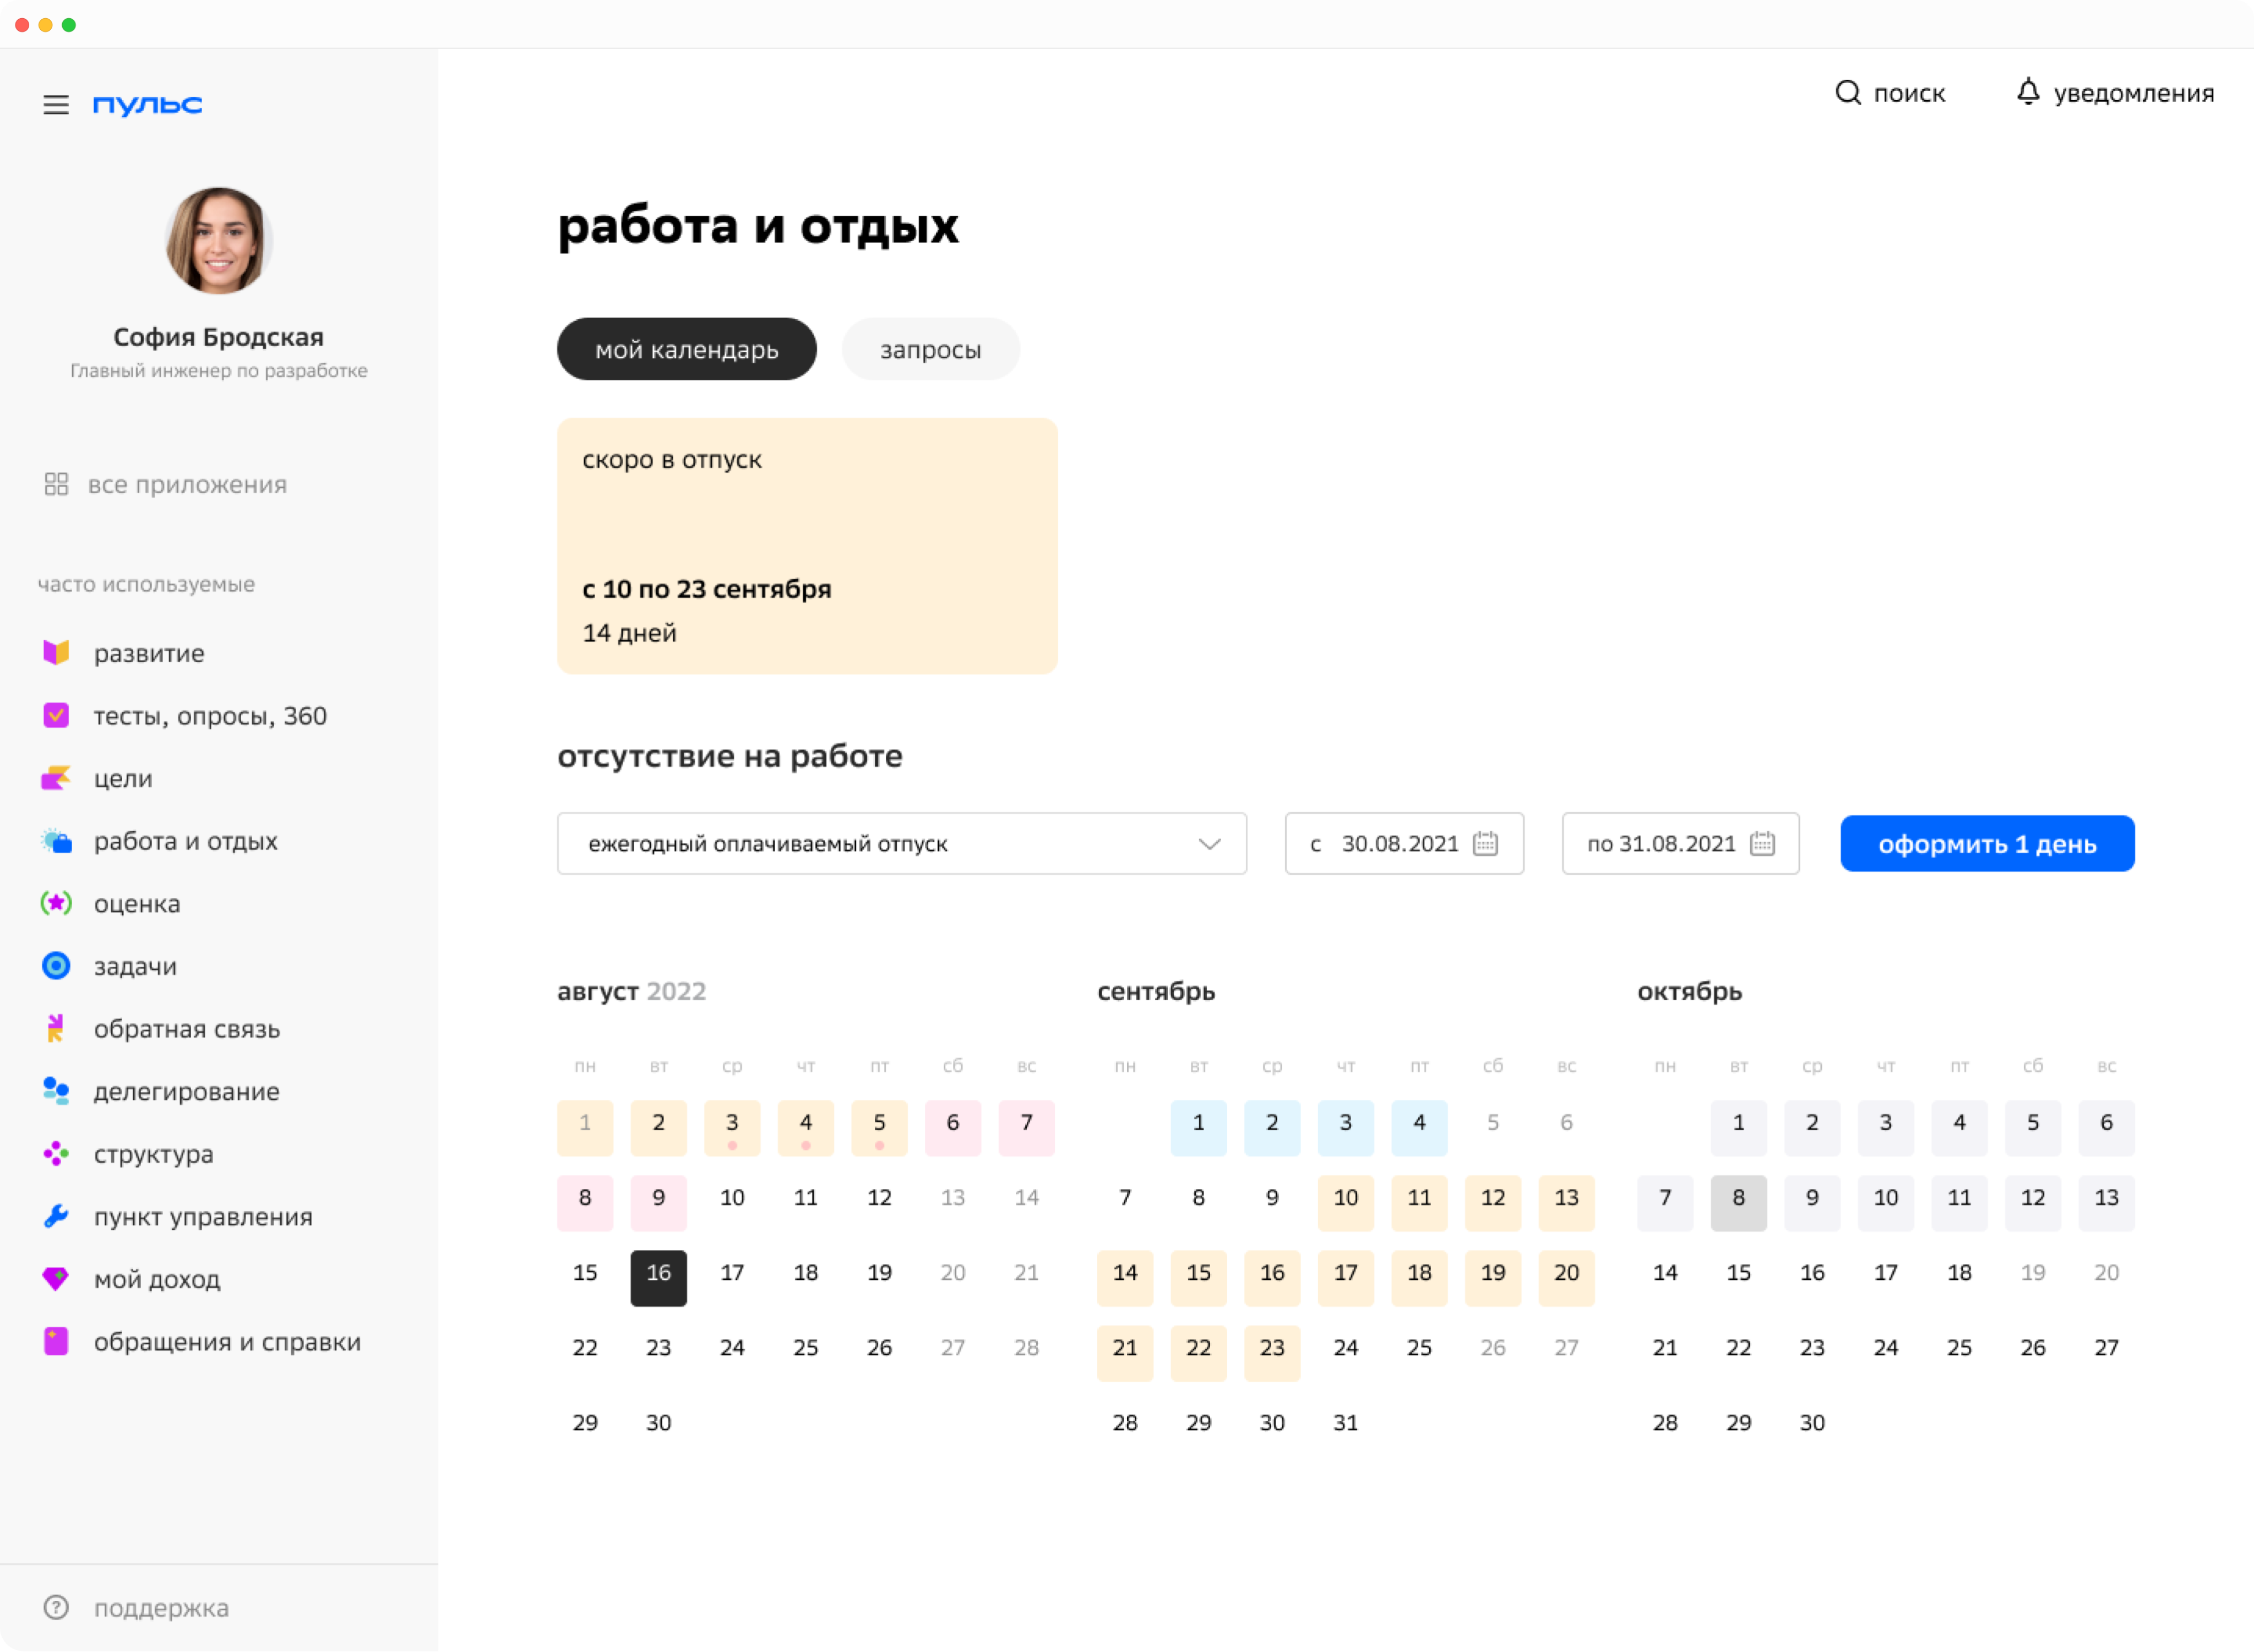Viewport: 2254px width, 1652px height.
Task: Select August 9 pink day
Action: click(x=659, y=1202)
